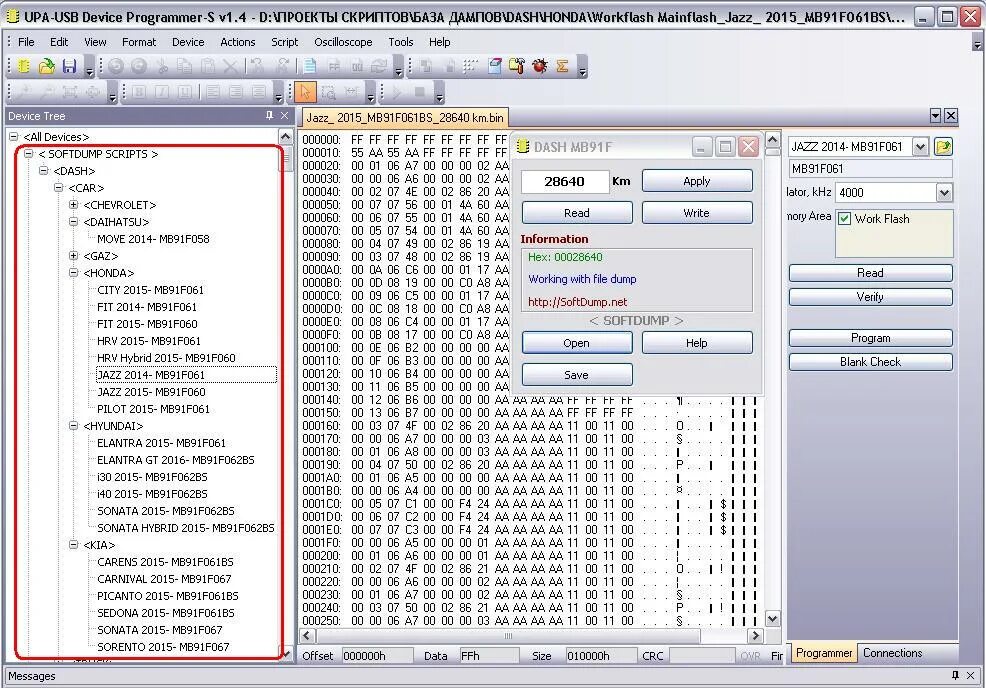Open the Device menu
This screenshot has width=986, height=688.
(188, 42)
